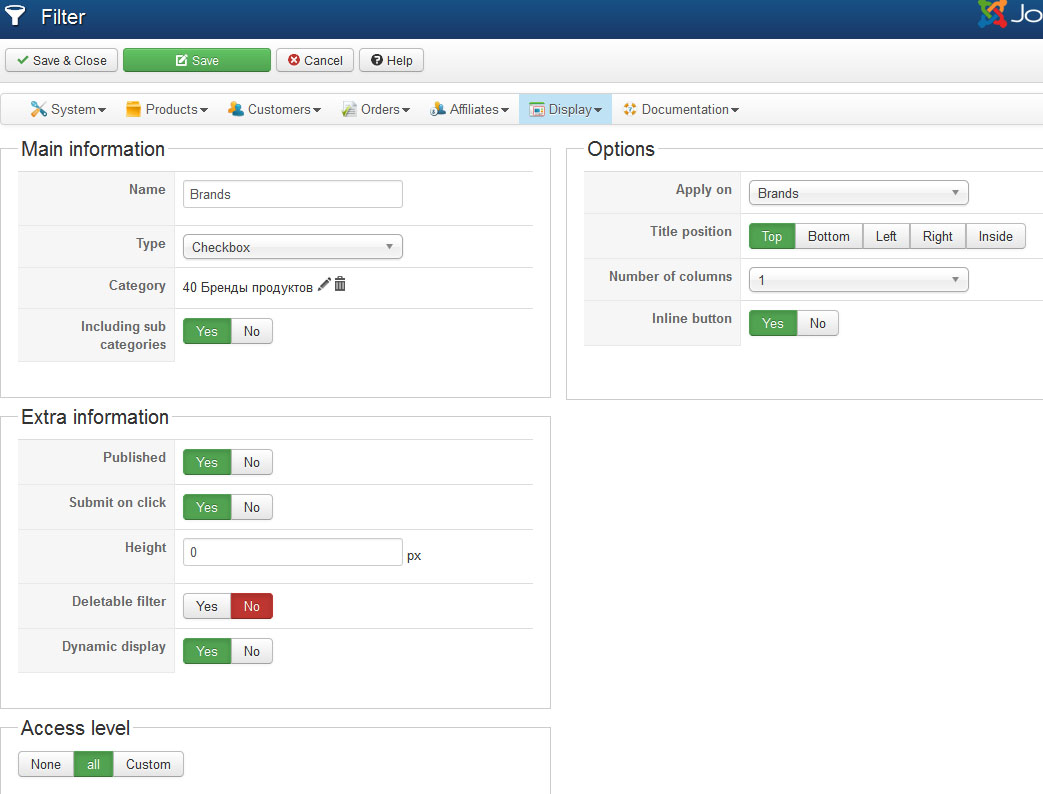Click the System tools icon
The image size is (1043, 794).
38,109
